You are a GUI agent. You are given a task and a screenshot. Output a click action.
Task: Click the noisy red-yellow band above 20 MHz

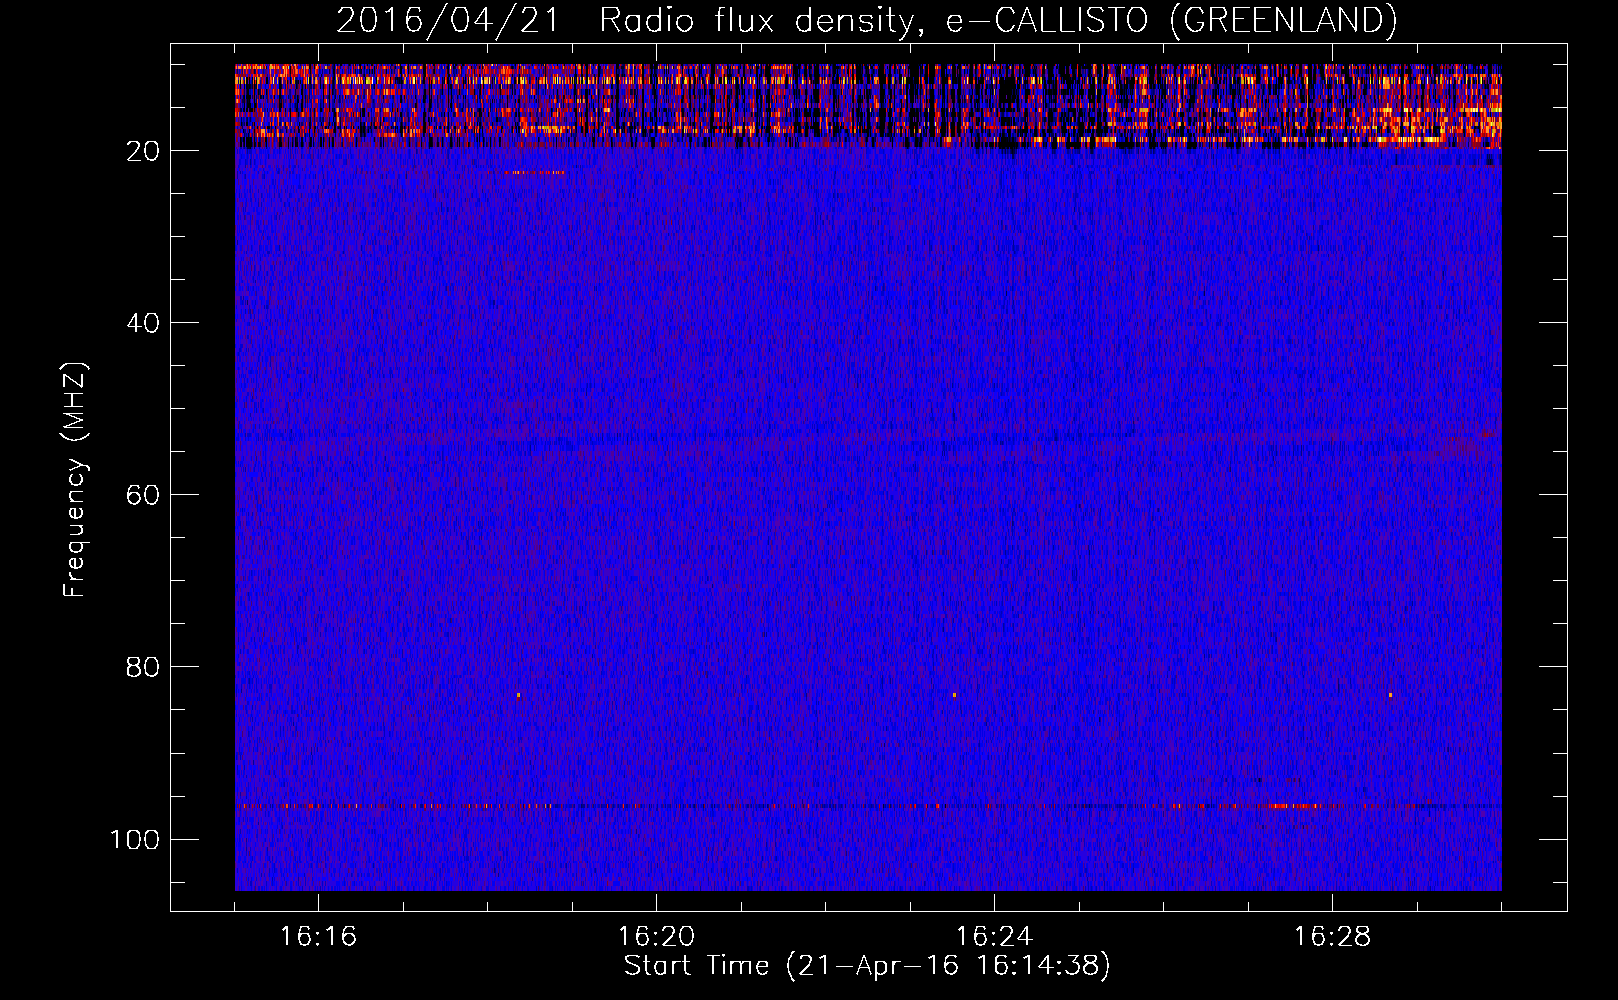(x=868, y=105)
